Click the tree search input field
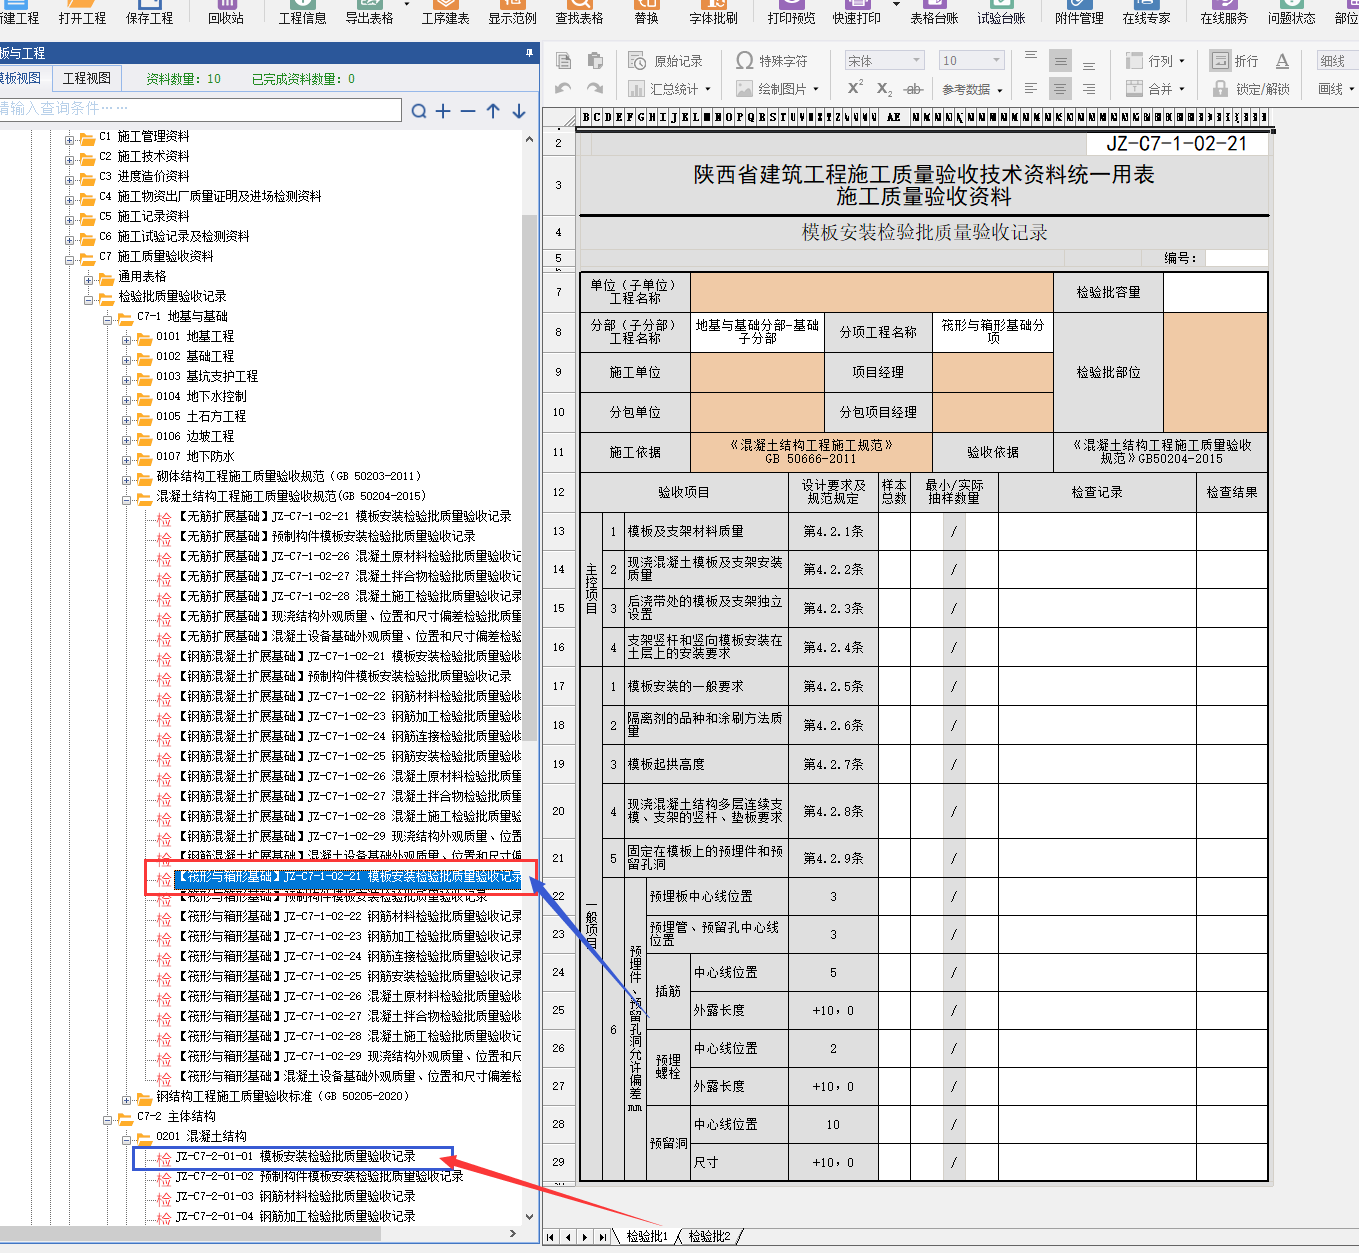 tap(200, 108)
